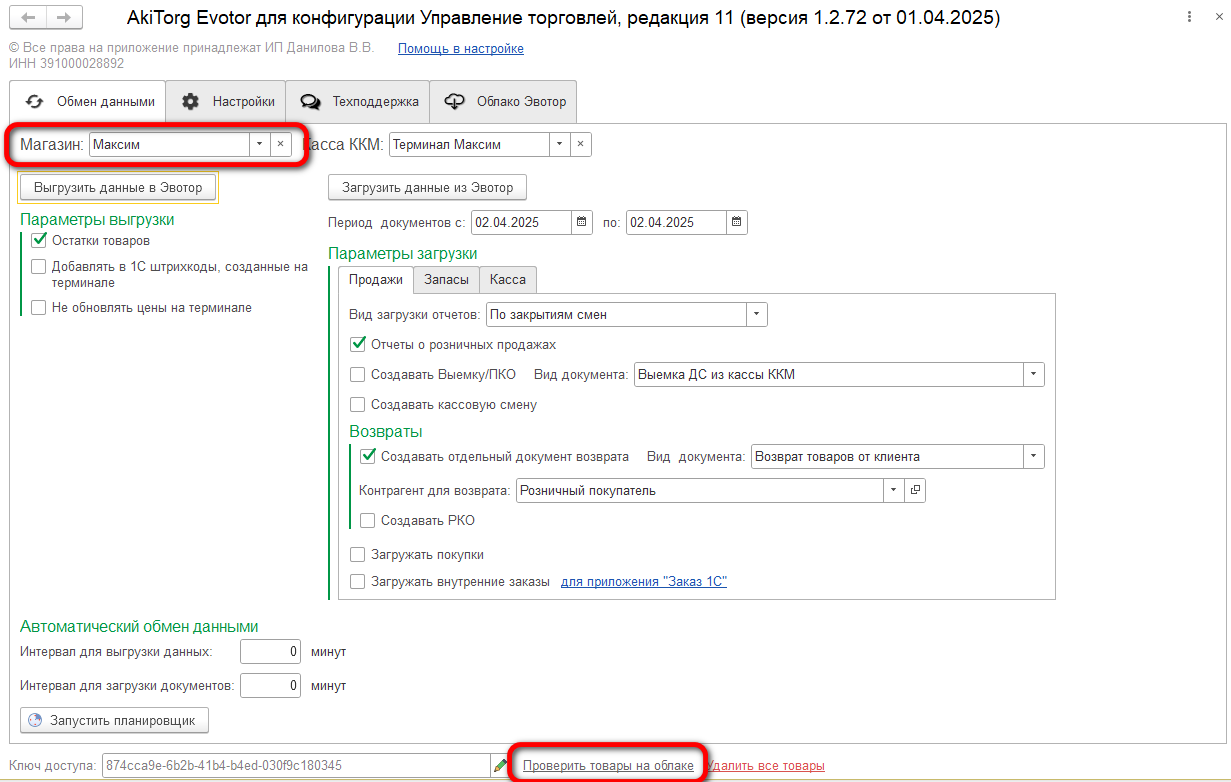Enable Загружать внутренние заказы checkbox
This screenshot has height=782, width=1231.
(358, 581)
